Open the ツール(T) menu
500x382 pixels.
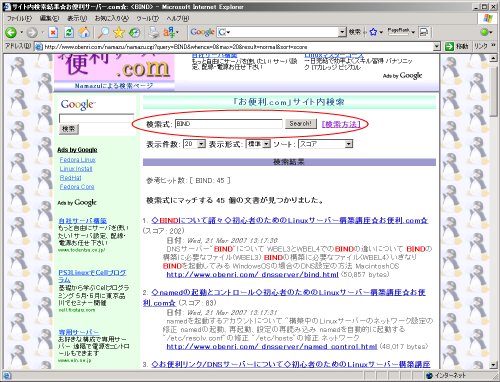[x=148, y=18]
